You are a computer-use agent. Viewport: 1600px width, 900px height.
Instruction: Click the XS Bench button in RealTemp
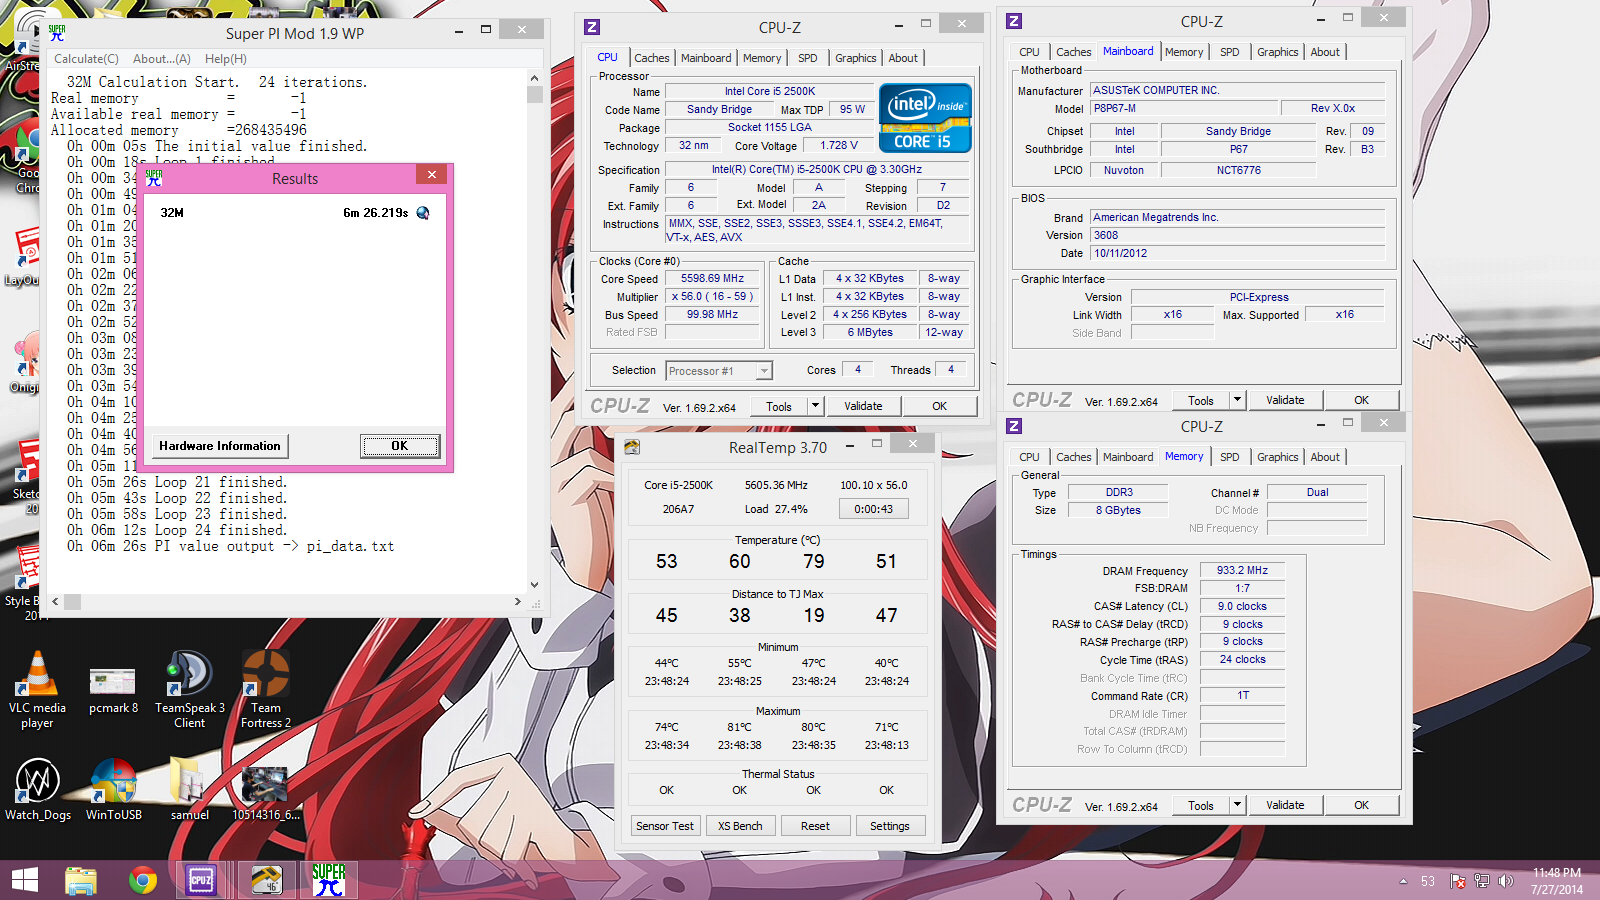click(740, 826)
